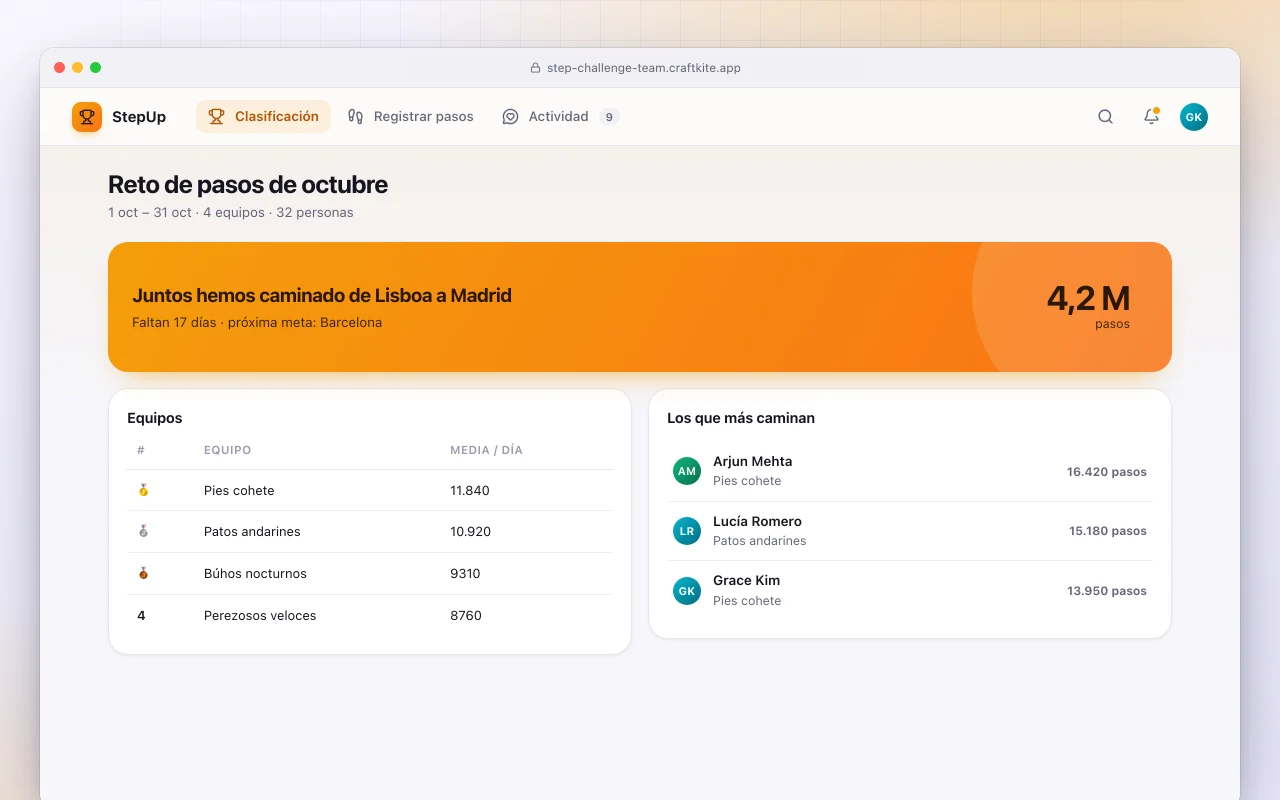The image size is (1280, 800).
Task: Click the 8760 daily average value
Action: [x=466, y=616]
